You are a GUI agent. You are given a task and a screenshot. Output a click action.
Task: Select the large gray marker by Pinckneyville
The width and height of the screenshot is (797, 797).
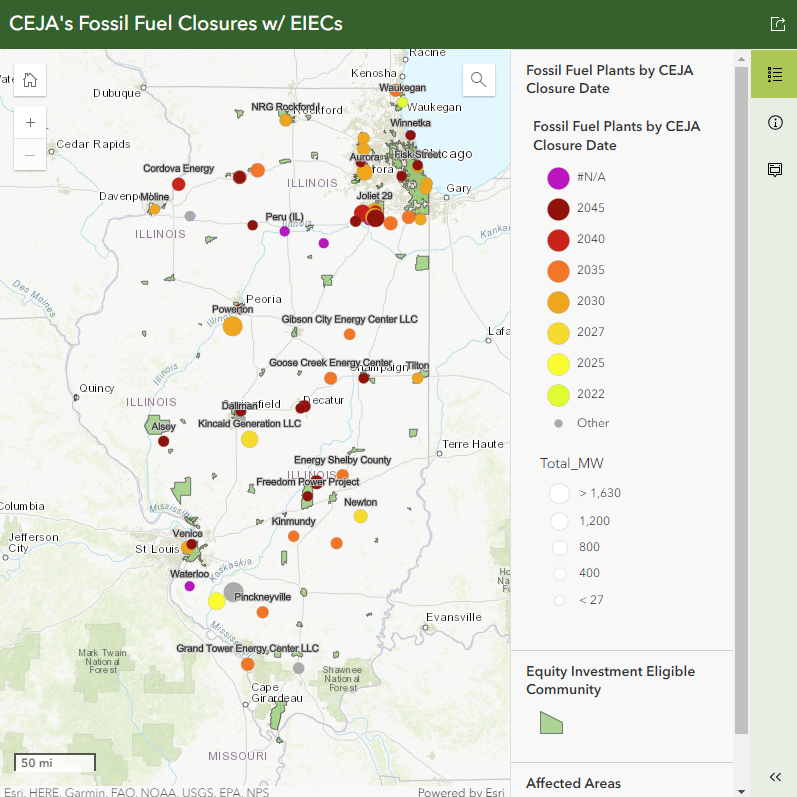(233, 592)
